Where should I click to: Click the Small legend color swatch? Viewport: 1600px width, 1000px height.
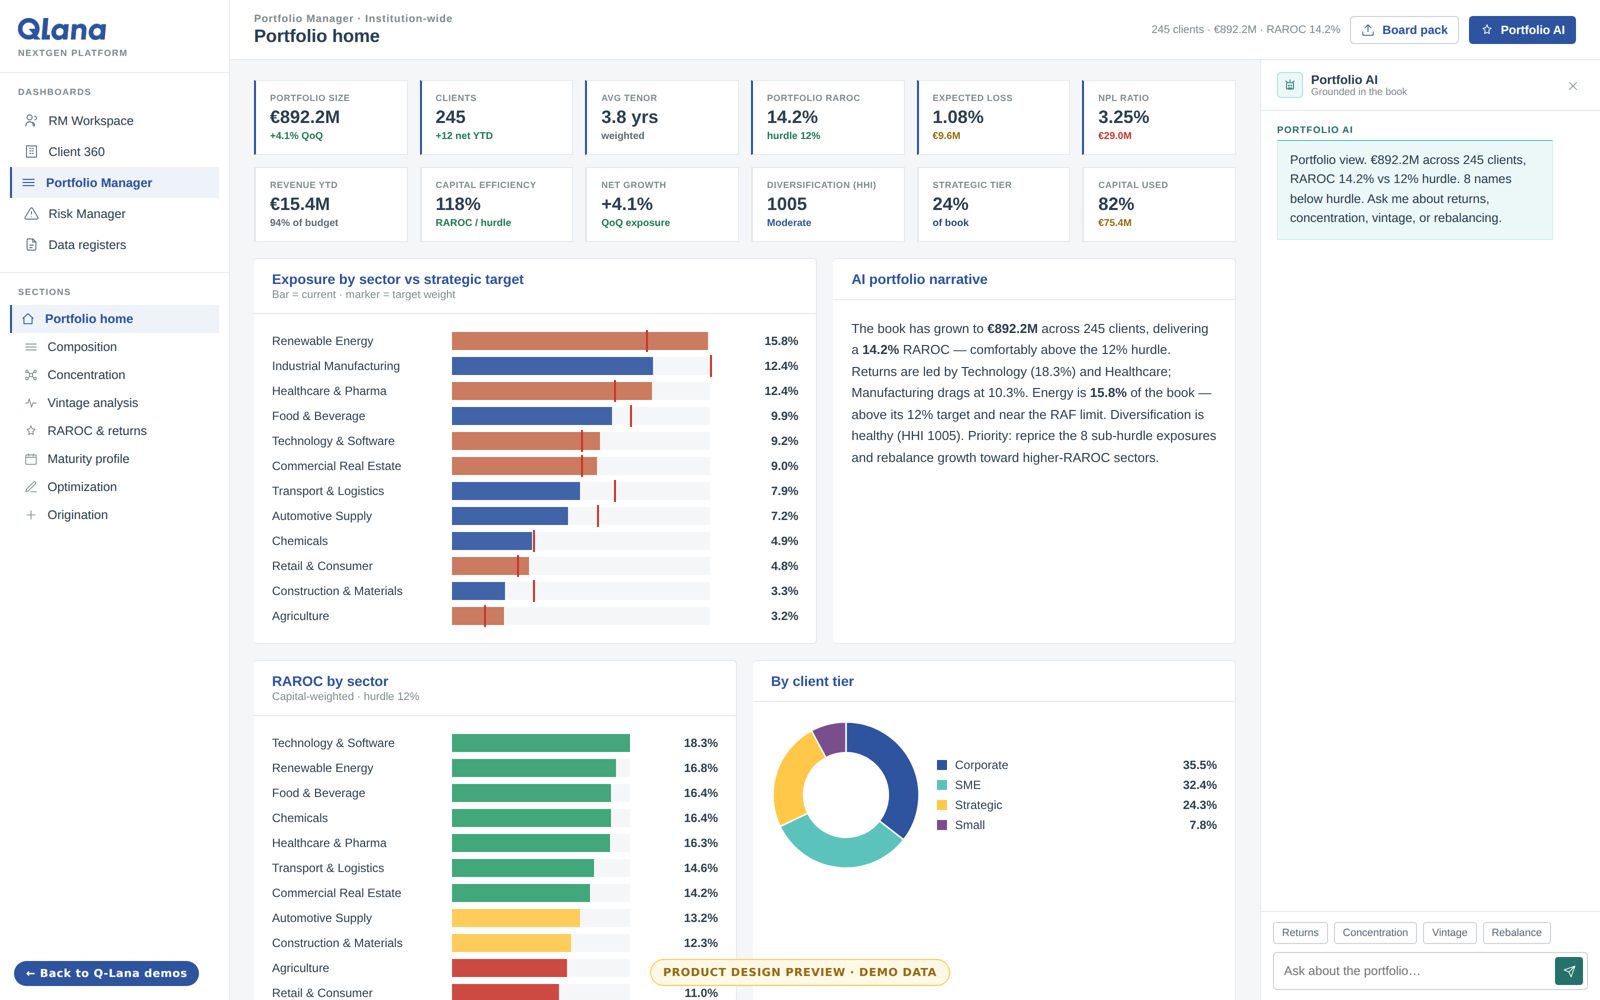[x=942, y=825]
